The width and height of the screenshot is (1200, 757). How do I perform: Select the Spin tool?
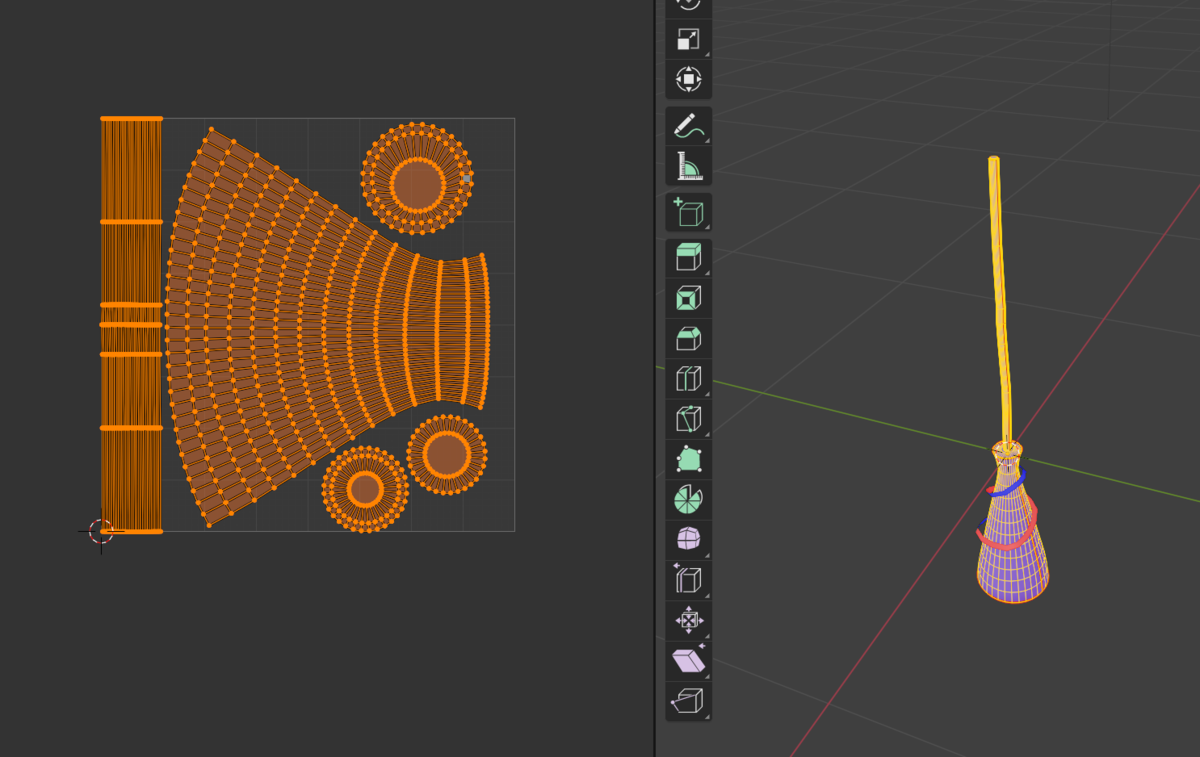pos(686,500)
